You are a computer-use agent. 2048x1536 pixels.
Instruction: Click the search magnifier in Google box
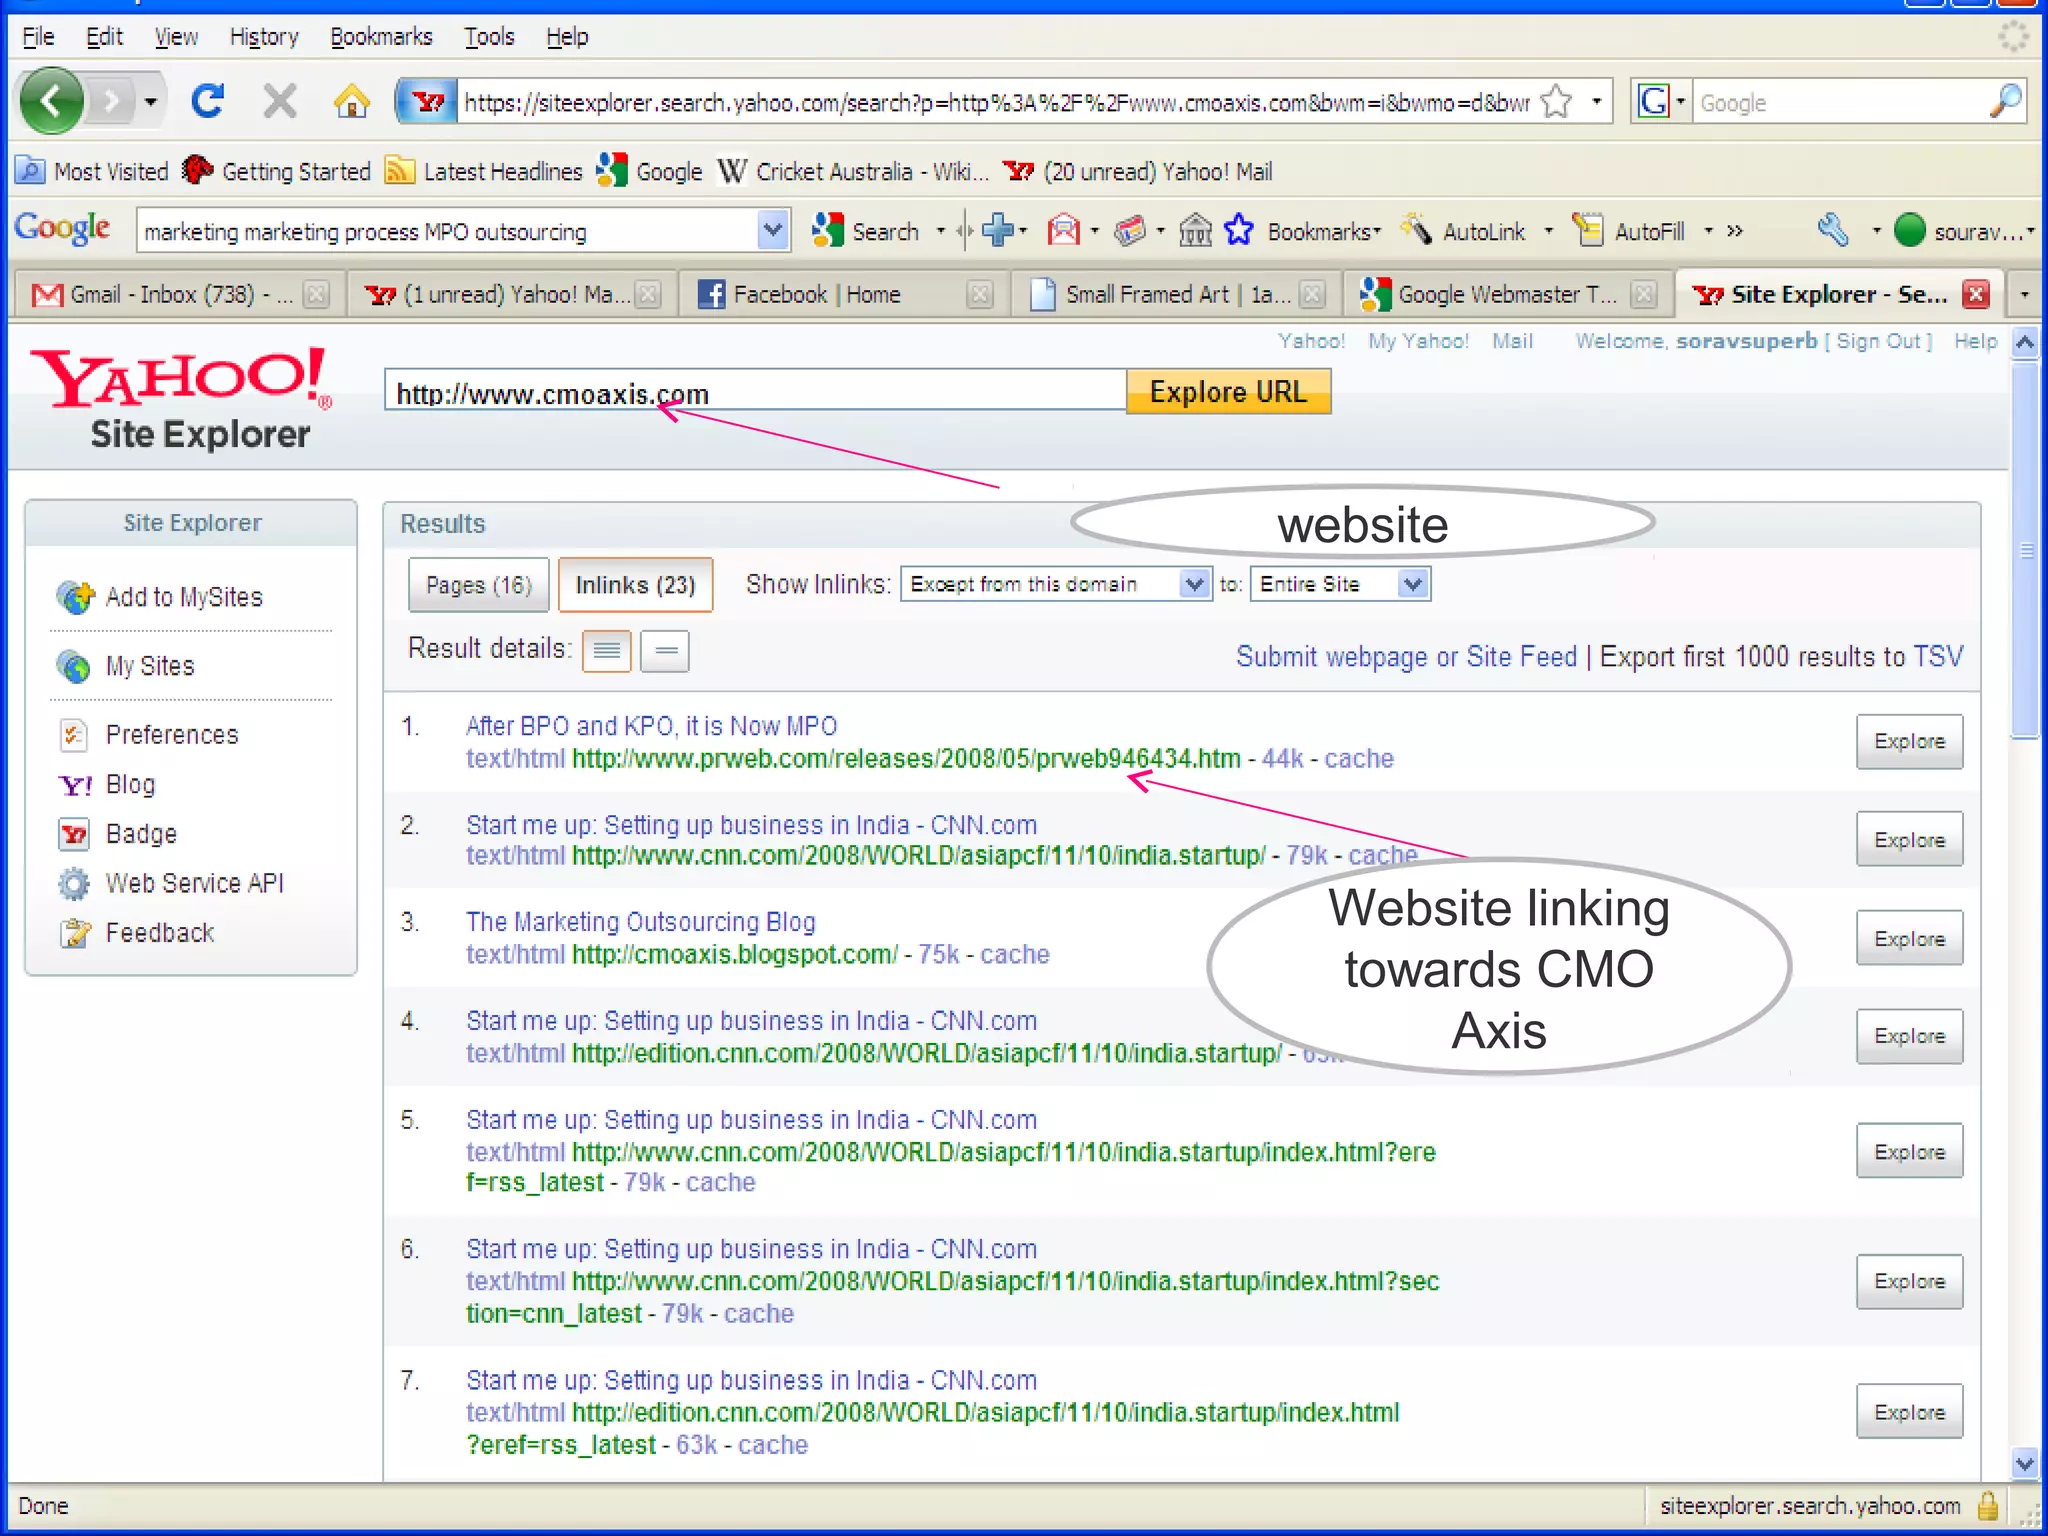coord(2006,102)
